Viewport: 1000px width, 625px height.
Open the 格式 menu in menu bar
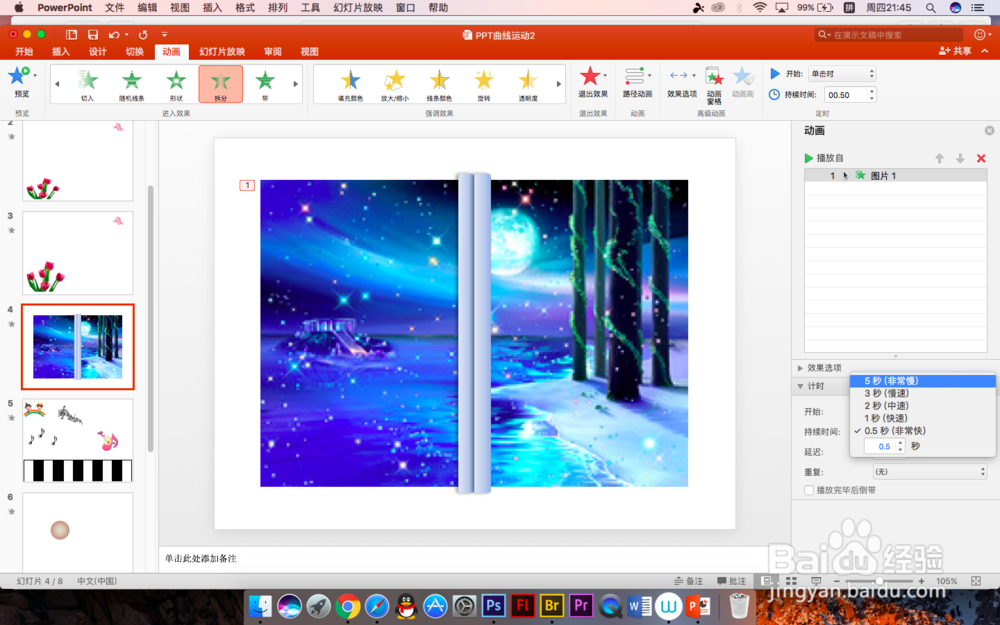coord(245,8)
